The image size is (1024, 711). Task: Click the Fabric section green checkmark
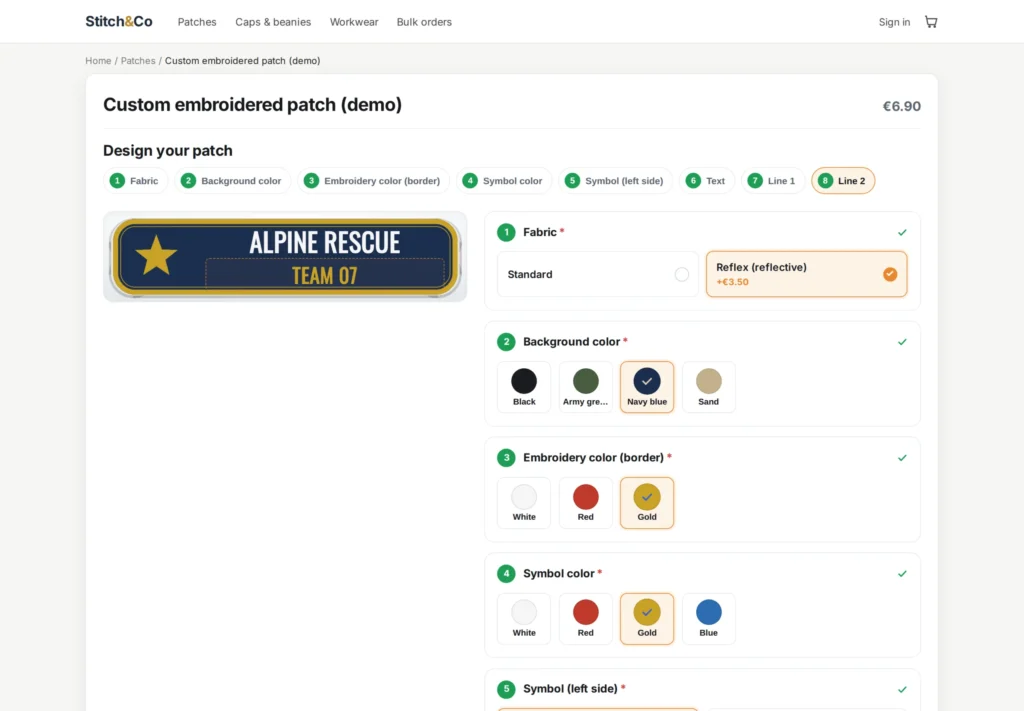pos(902,232)
